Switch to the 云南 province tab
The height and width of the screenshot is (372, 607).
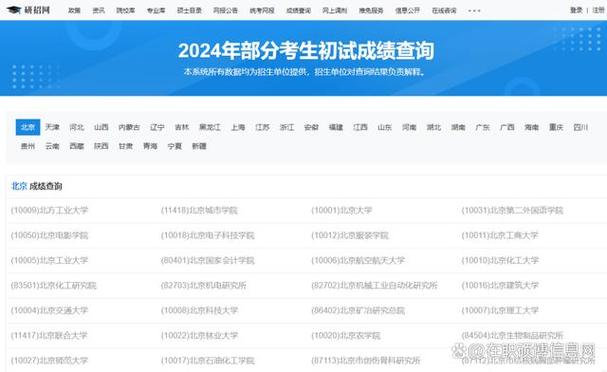(52, 146)
